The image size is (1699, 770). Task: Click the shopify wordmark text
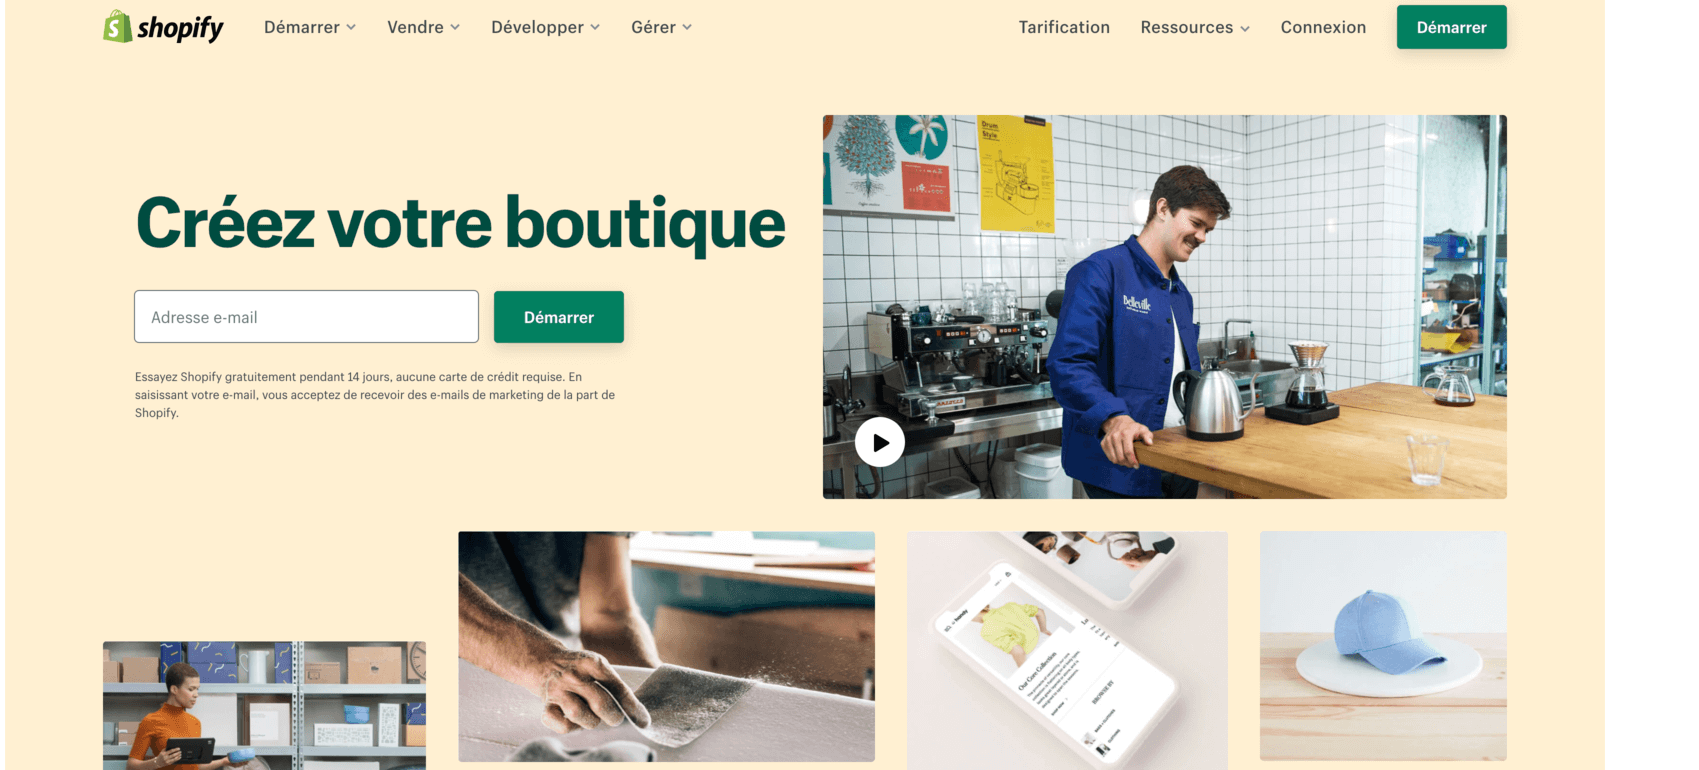[x=180, y=28]
